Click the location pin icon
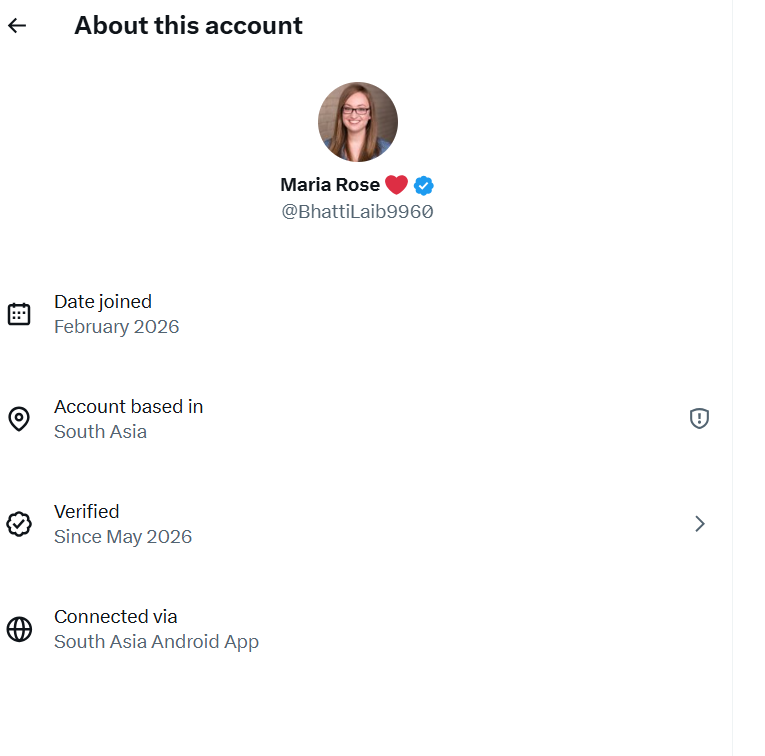The width and height of the screenshot is (765, 756). coord(19,418)
